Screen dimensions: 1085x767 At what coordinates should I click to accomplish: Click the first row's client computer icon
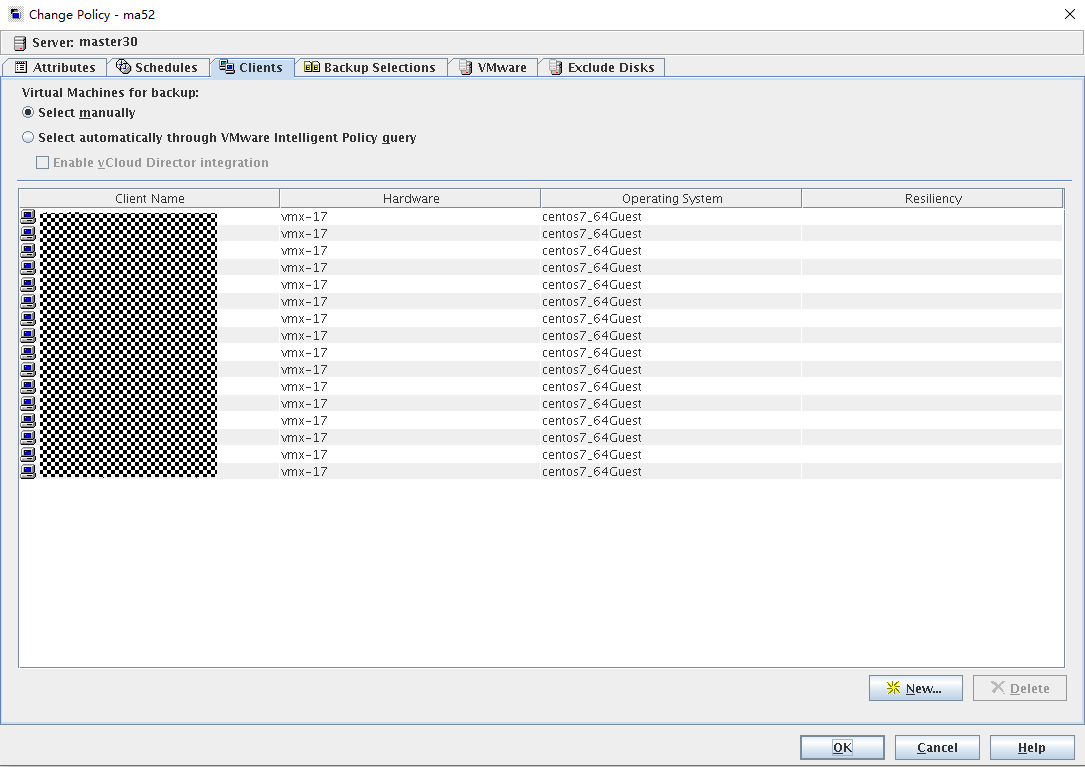click(x=28, y=217)
